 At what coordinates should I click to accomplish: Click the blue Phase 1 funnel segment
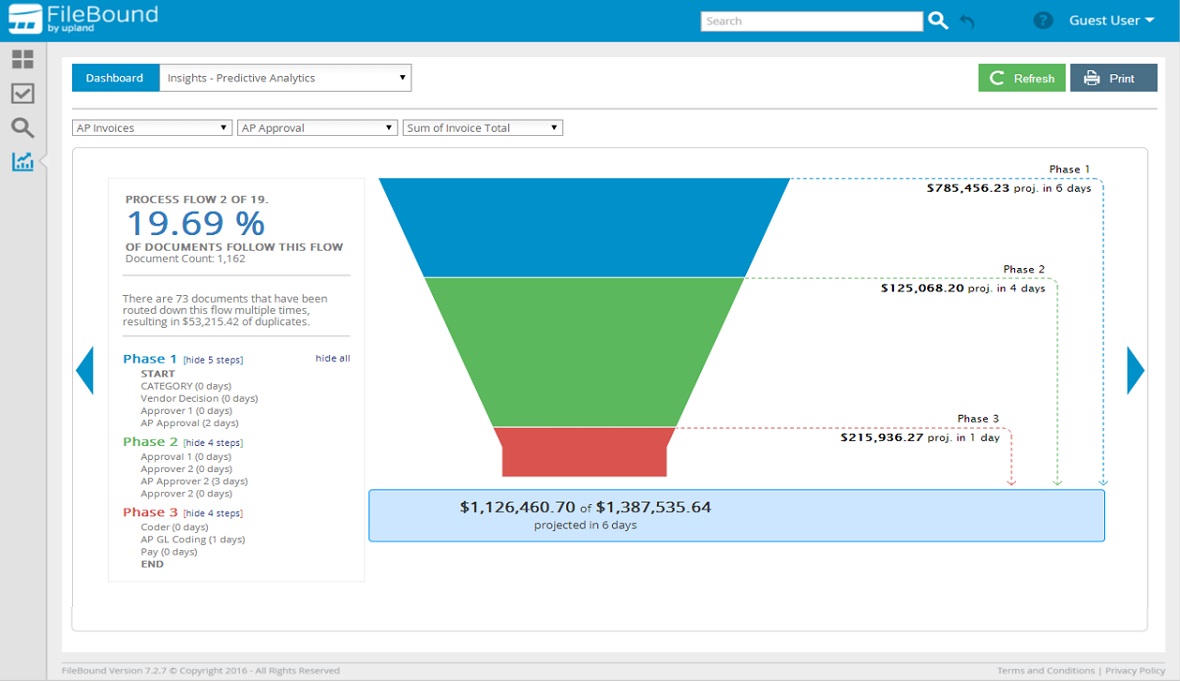584,227
